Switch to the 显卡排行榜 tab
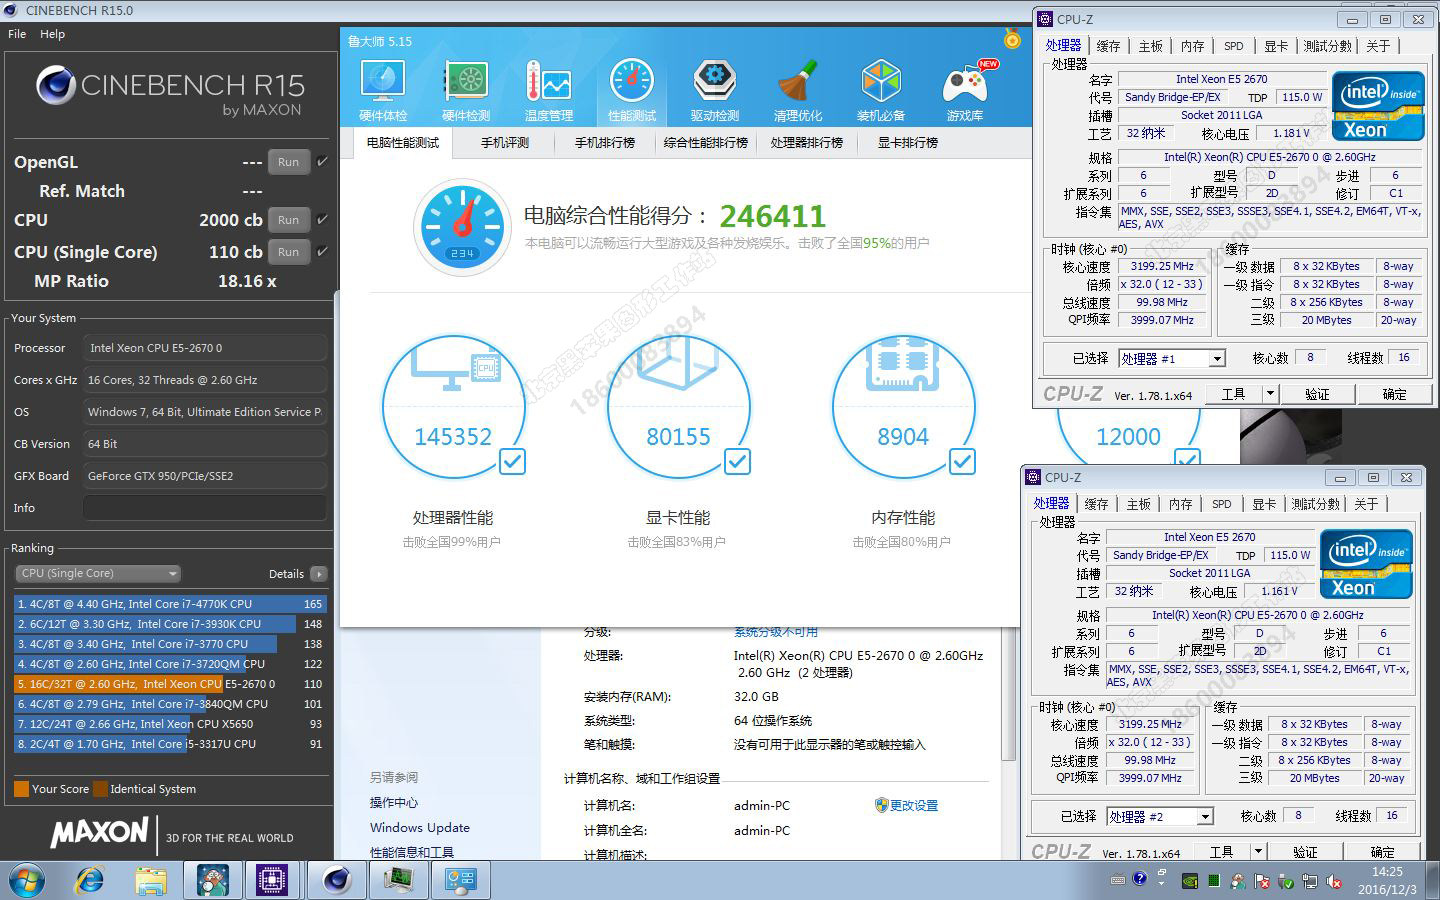 tap(908, 143)
